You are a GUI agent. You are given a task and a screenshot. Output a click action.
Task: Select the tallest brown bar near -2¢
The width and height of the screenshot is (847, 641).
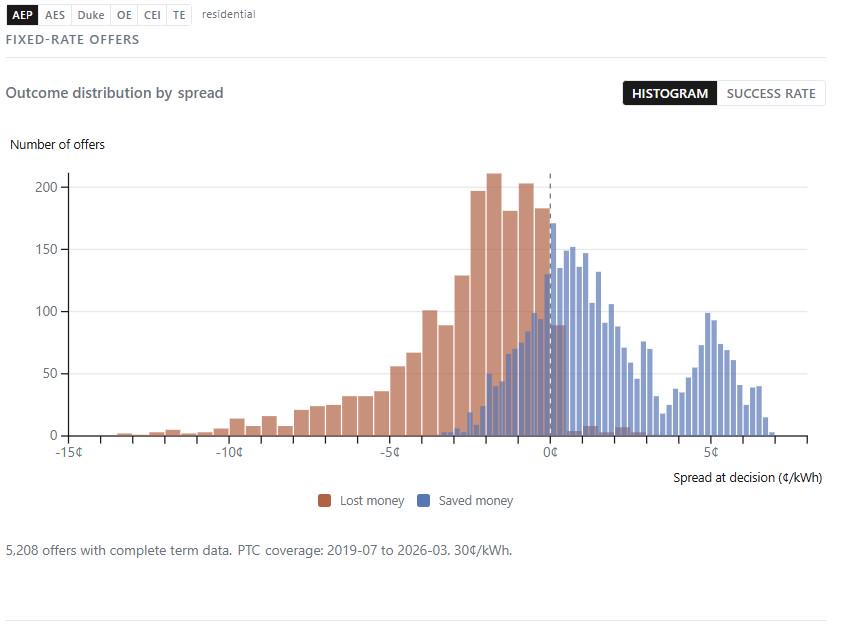pos(491,300)
